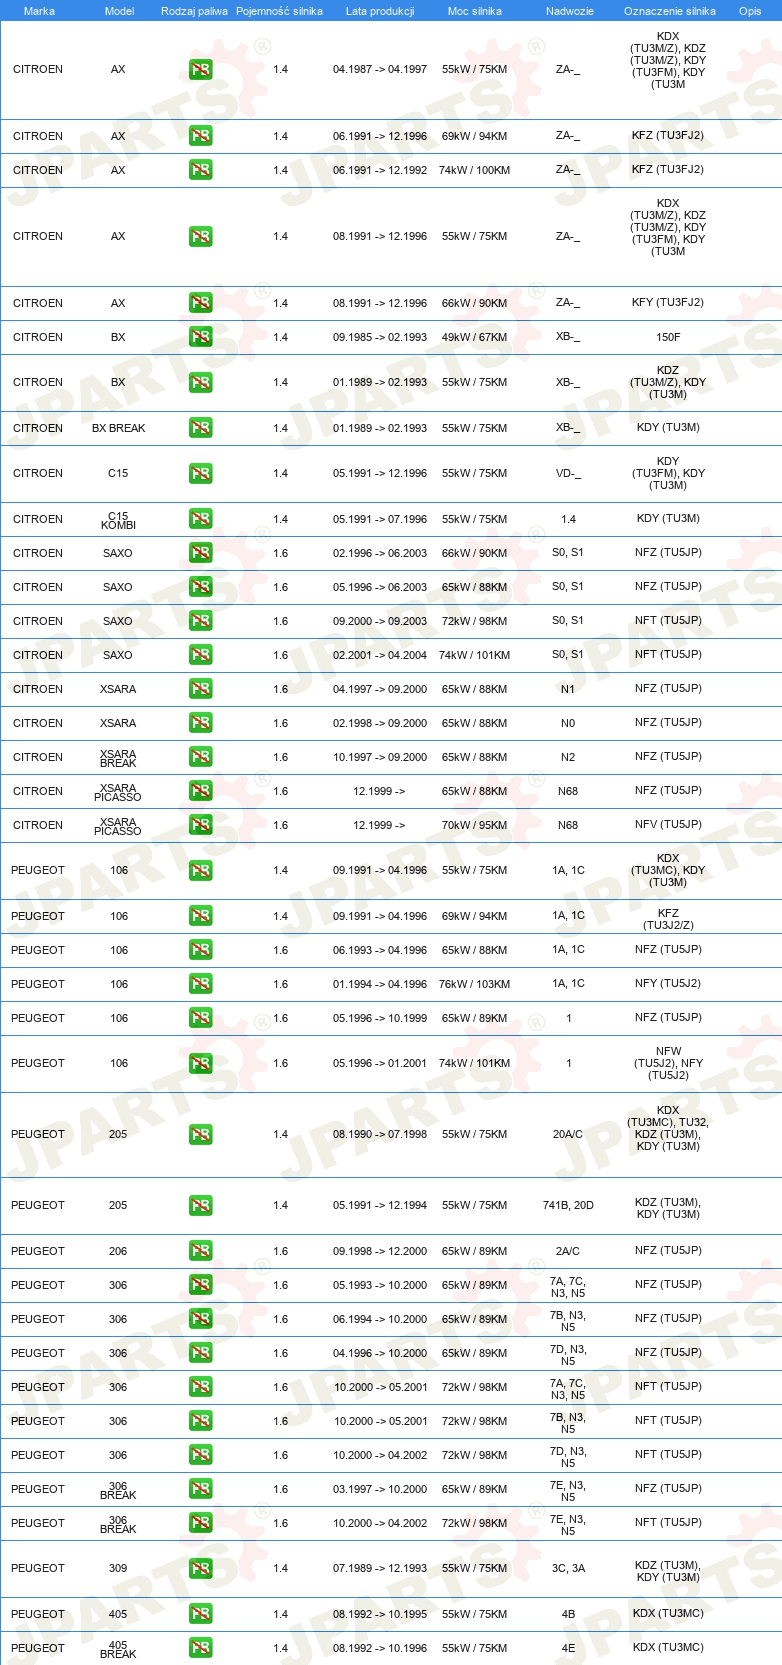This screenshot has height=1665, width=782.
Task: Click the '49kW / 67KM' power cell
Action: click(474, 337)
